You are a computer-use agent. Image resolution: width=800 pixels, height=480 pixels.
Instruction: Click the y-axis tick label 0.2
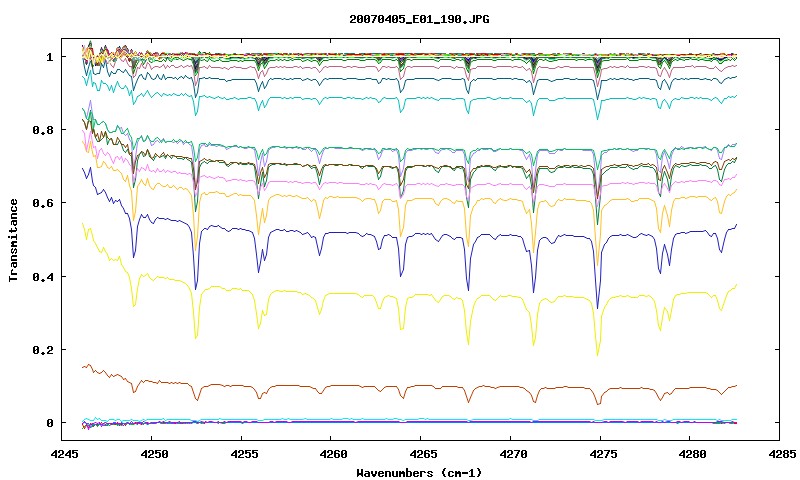click(43, 350)
